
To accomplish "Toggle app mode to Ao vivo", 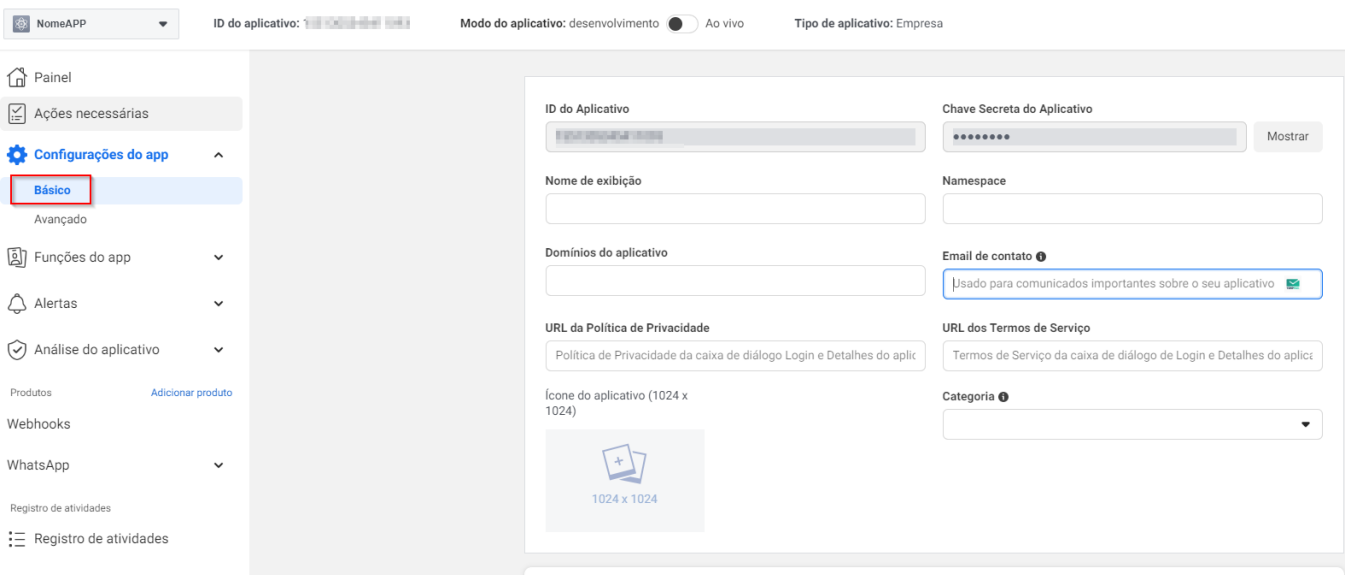I will click(682, 24).
